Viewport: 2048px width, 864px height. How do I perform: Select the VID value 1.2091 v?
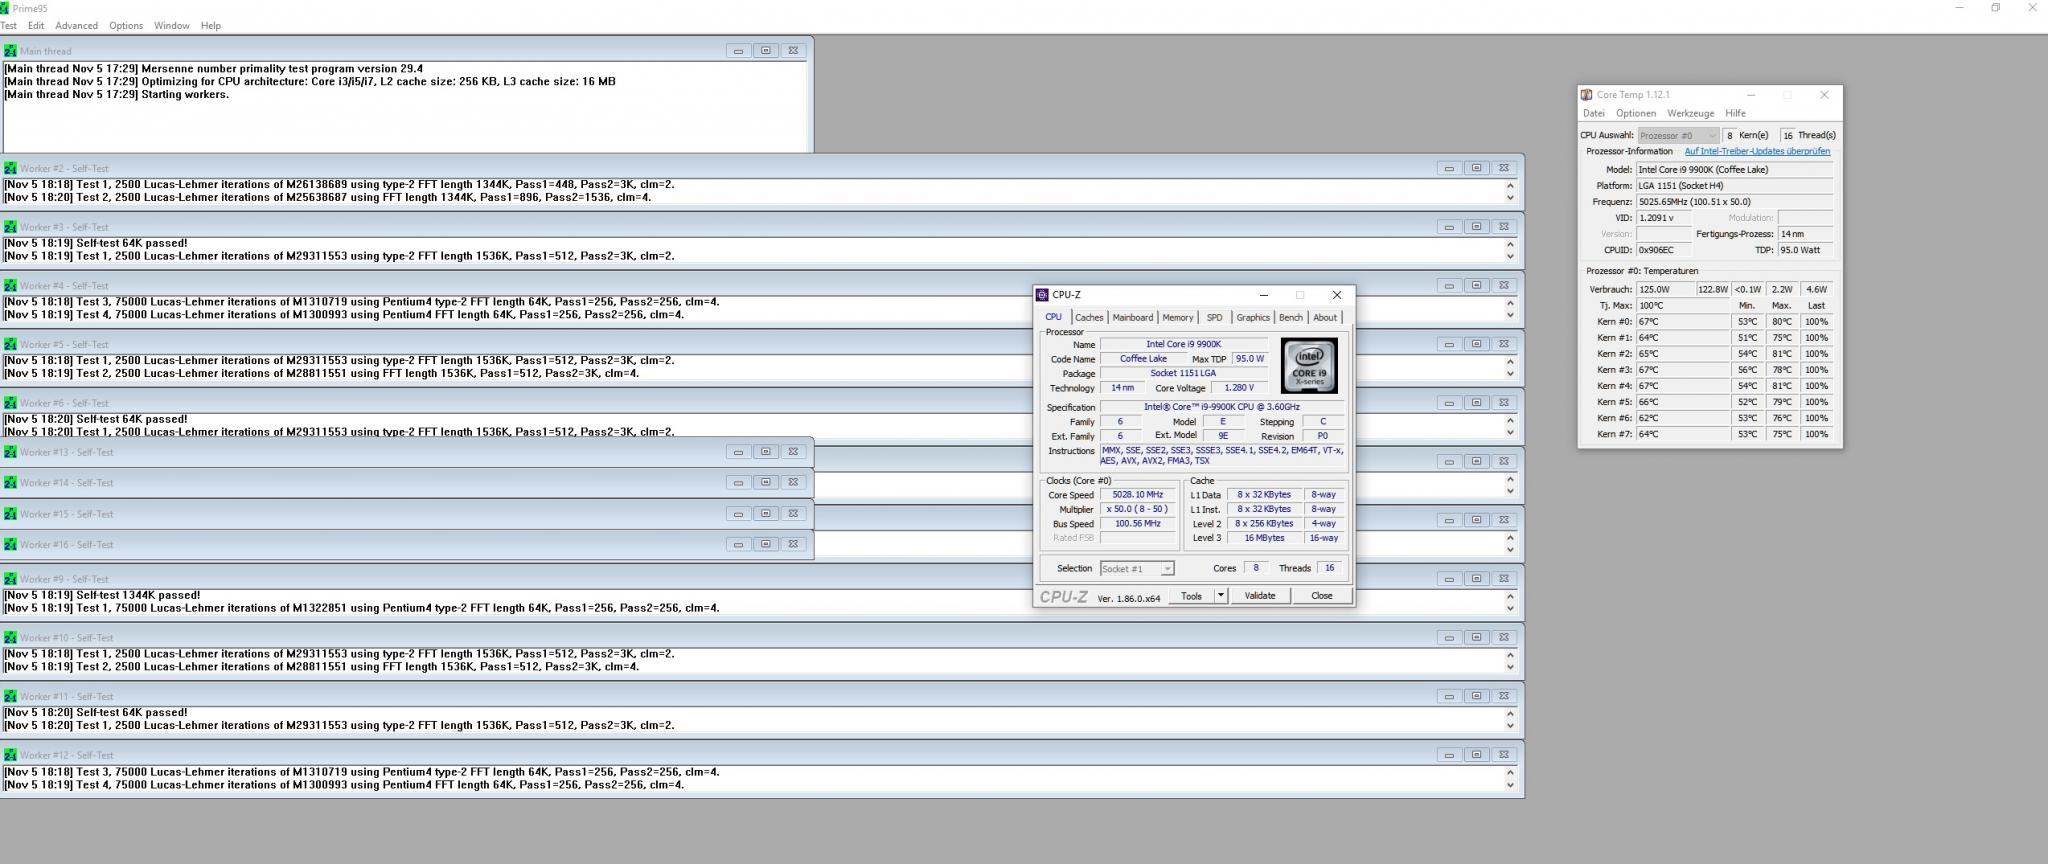[1664, 218]
